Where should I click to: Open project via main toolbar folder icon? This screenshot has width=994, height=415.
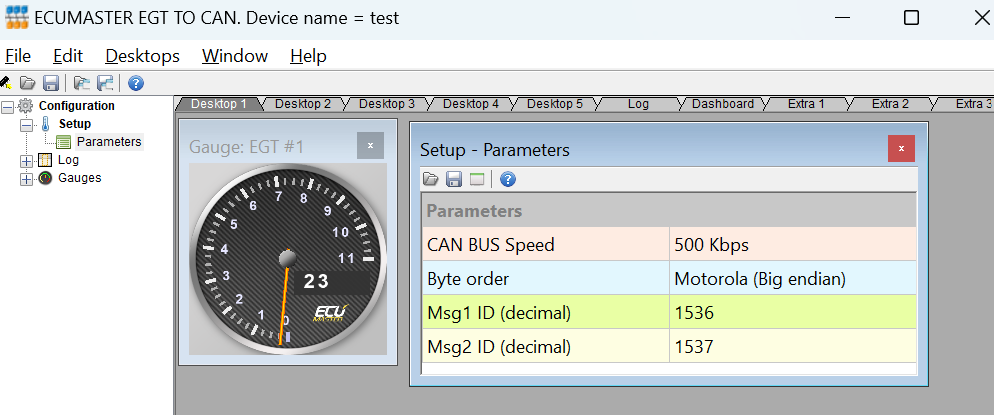coord(27,83)
